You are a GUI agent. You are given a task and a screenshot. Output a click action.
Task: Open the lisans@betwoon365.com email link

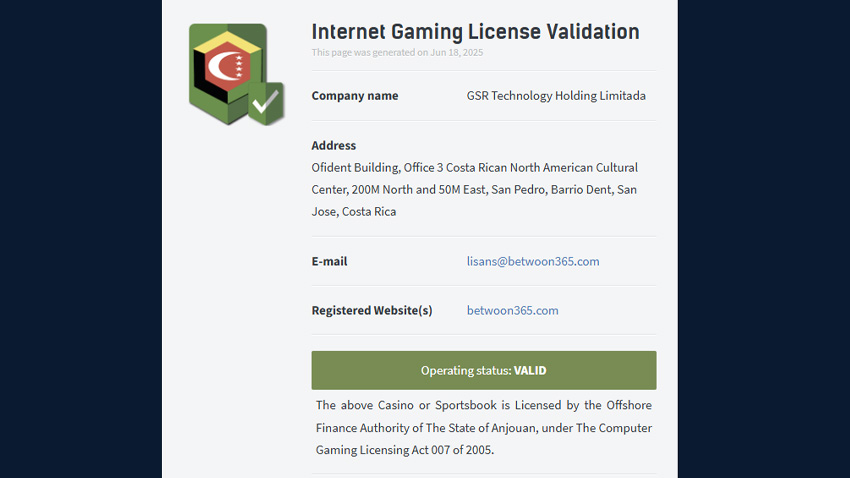coord(533,261)
